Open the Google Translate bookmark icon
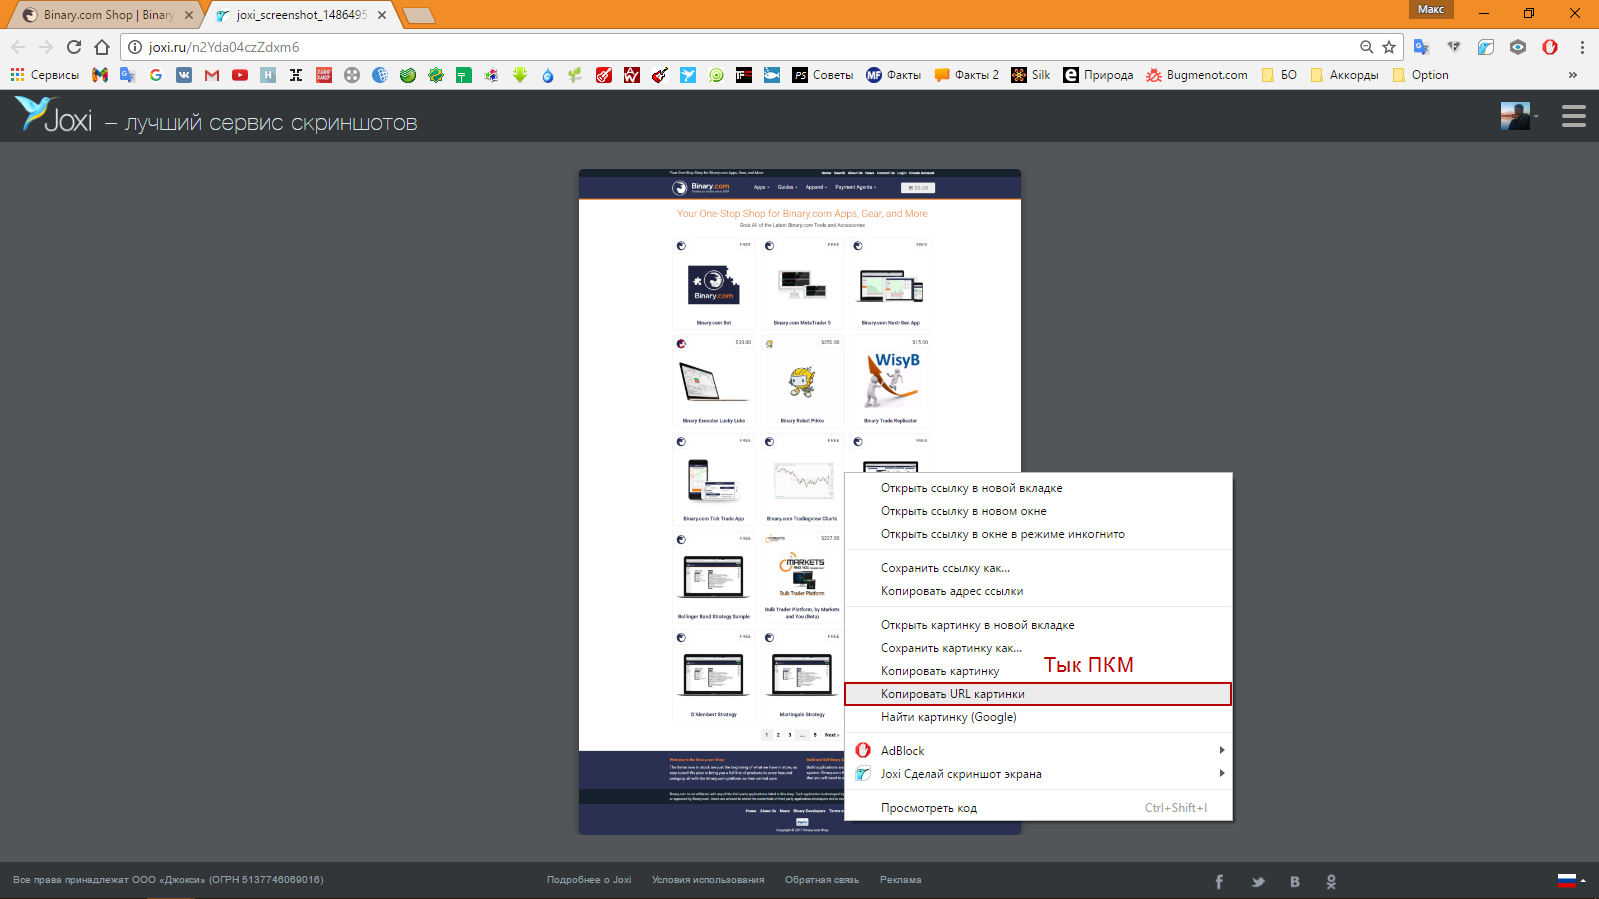The height and width of the screenshot is (899, 1599). point(127,75)
